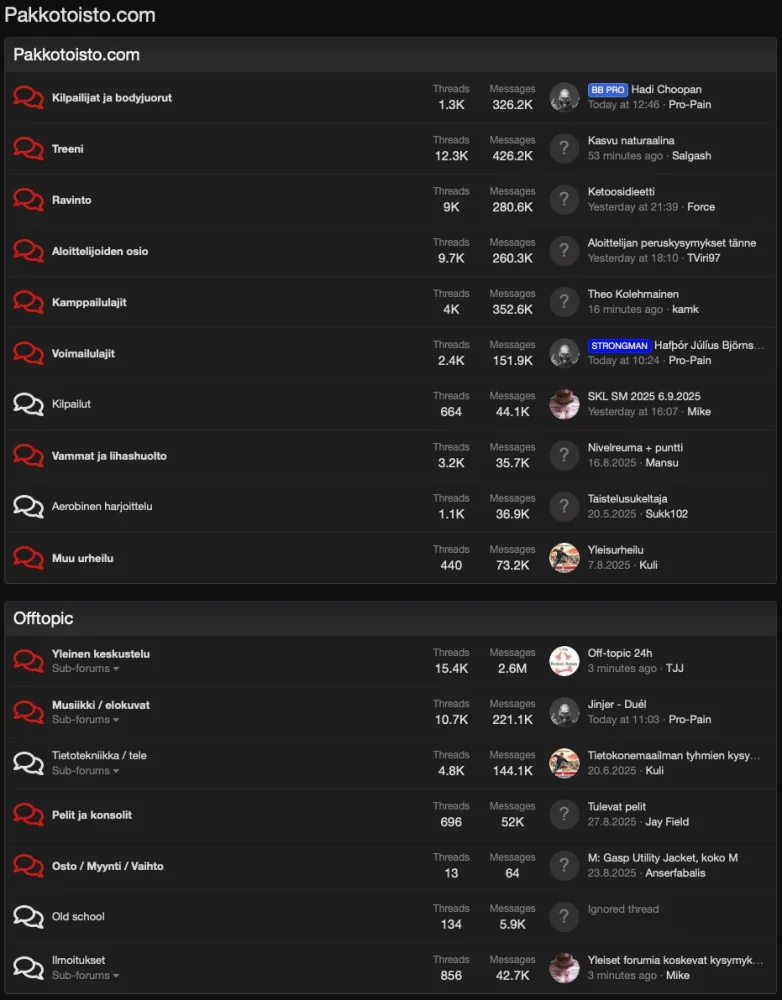Screen dimensions: 782x1000
Task: Expand Sub-forums under Yleinen keskustelu
Action: point(85,668)
